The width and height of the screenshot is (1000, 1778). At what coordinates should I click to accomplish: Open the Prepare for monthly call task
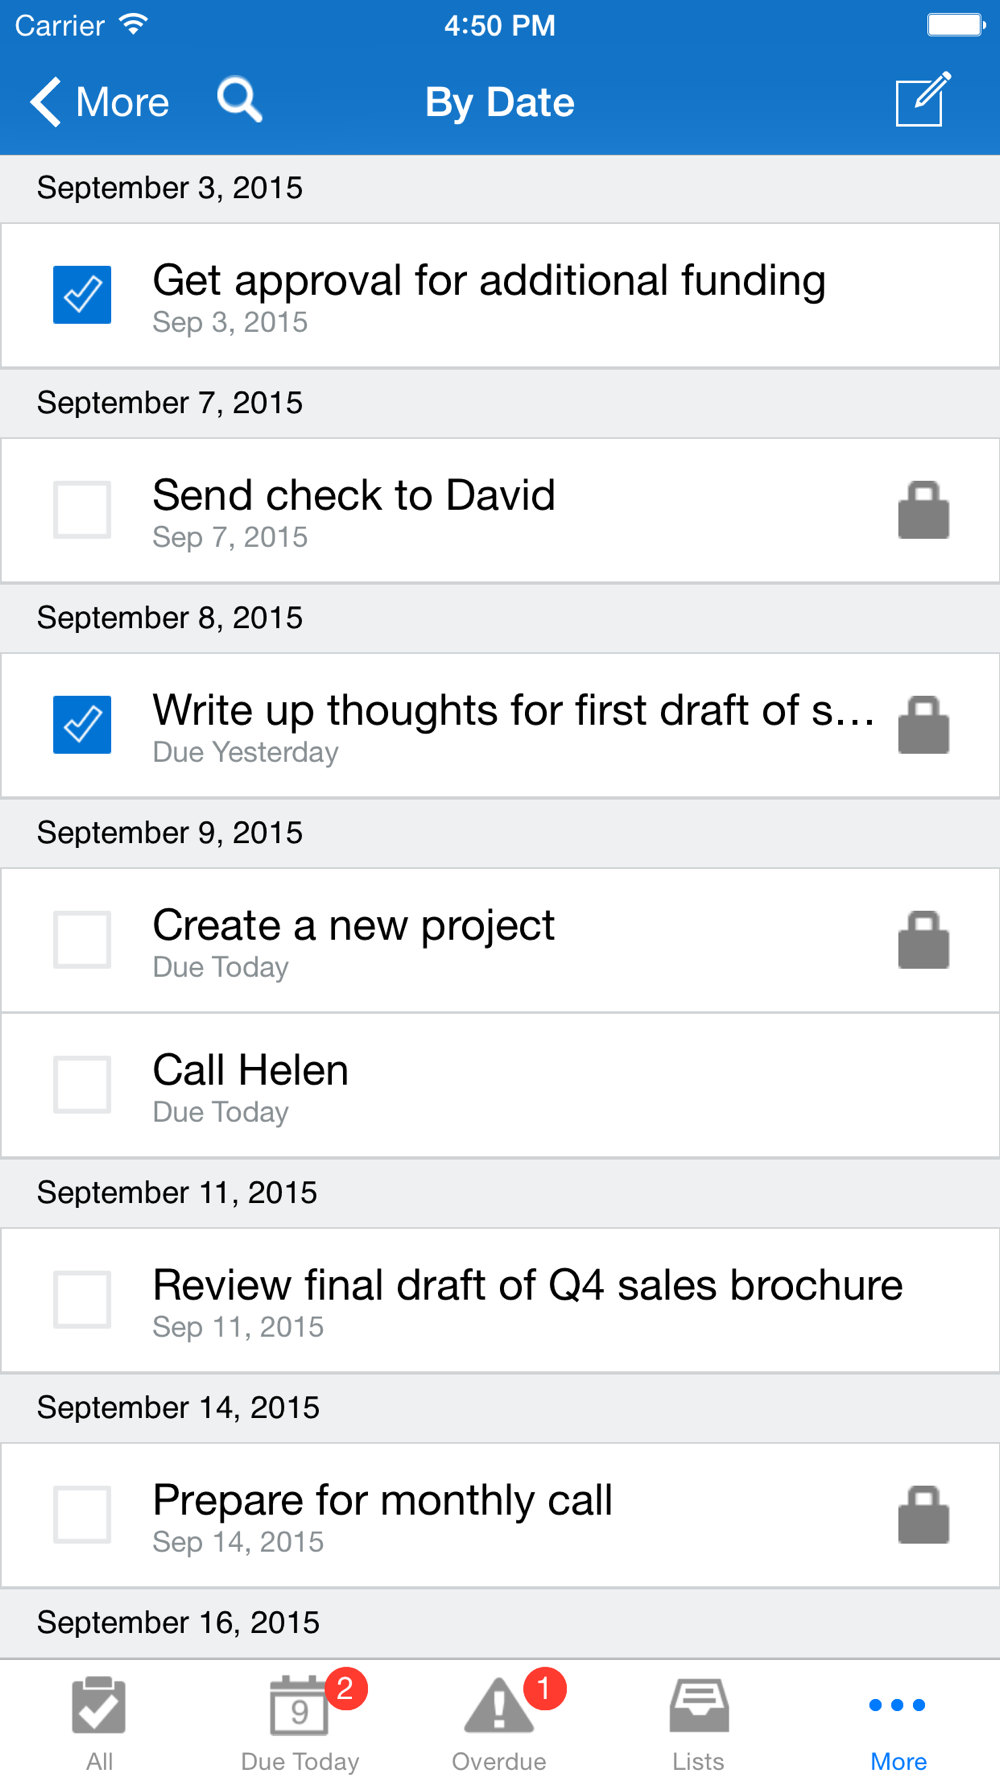click(x=500, y=1516)
